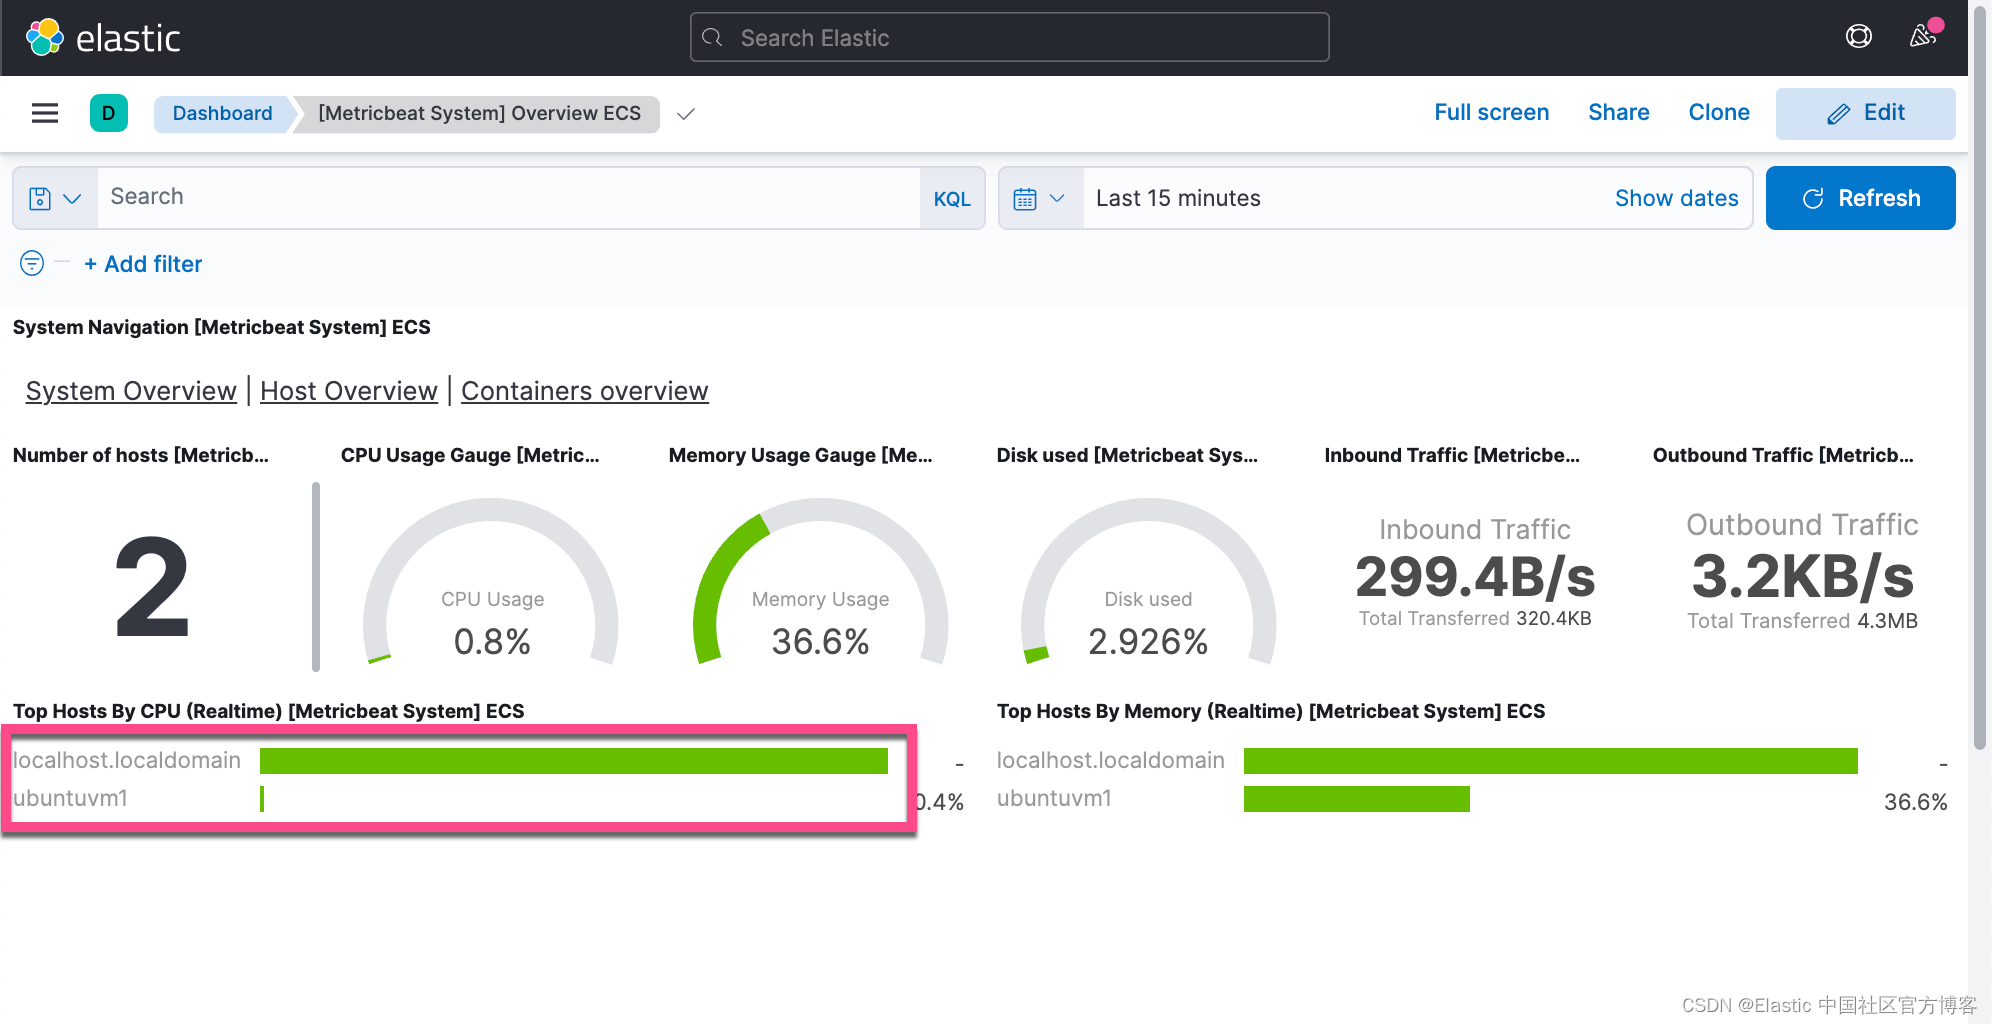Click the Number of hosts panel title
Image resolution: width=1992 pixels, height=1024 pixels.
click(141, 455)
